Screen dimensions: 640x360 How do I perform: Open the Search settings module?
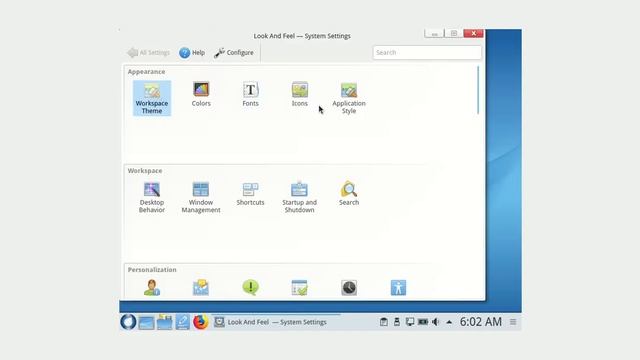(349, 193)
